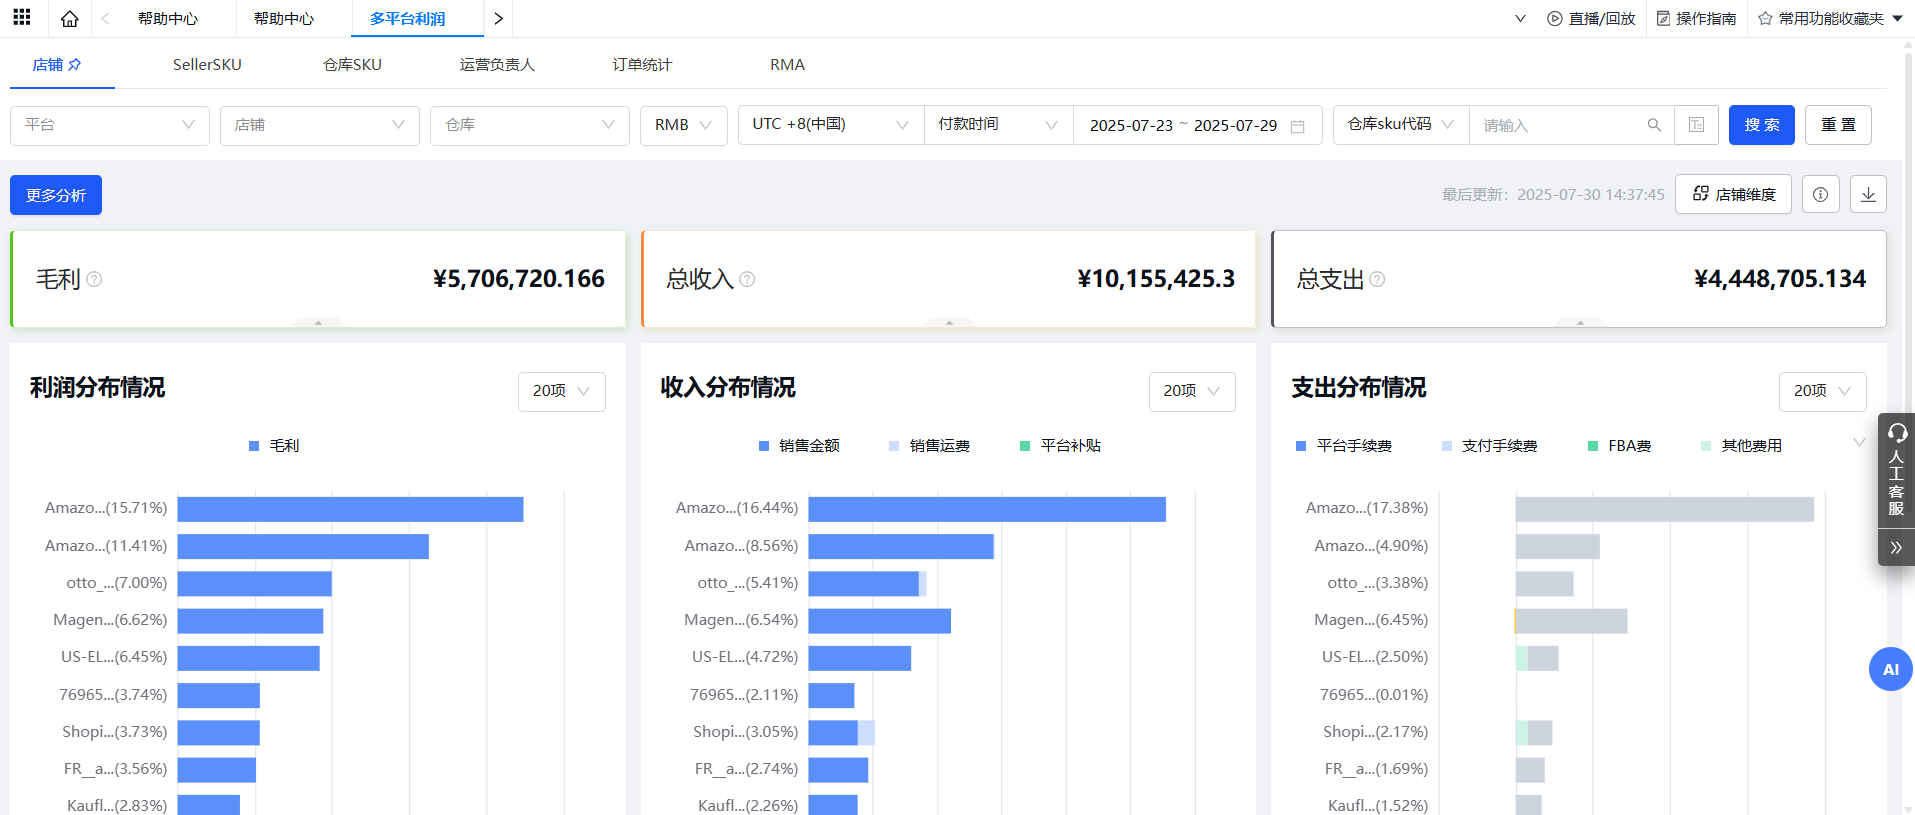Open the 人工客服 headset support icon
The image size is (1915, 815).
click(1896, 433)
